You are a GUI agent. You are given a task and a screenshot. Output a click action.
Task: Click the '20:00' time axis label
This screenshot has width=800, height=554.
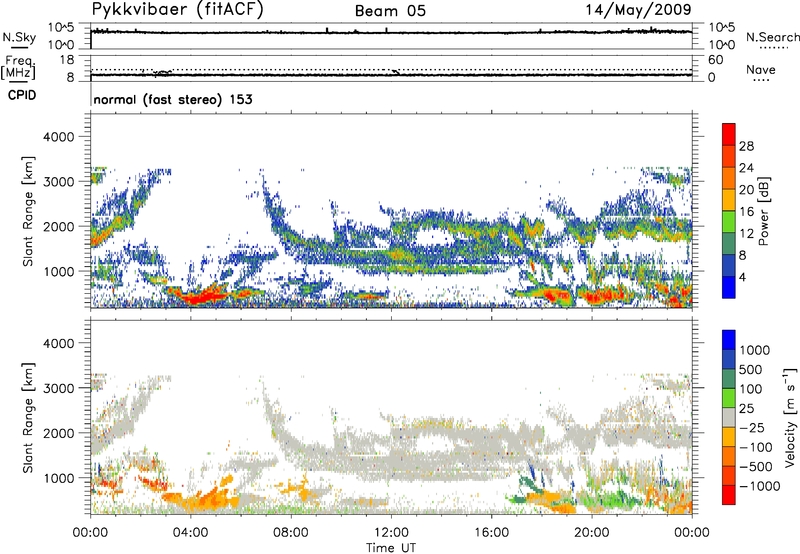coord(592,533)
